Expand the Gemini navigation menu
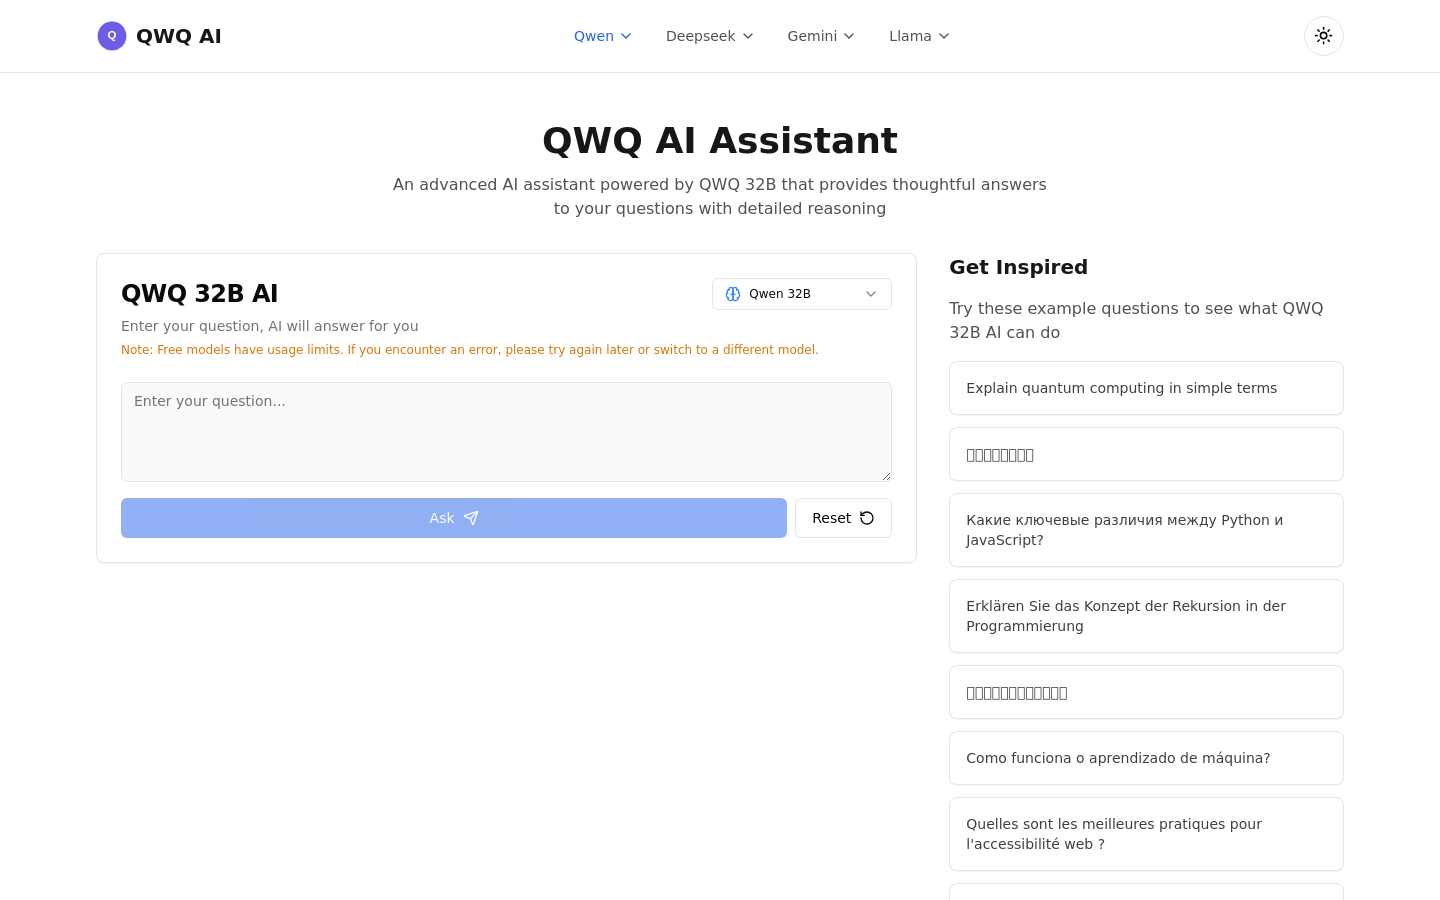 (821, 36)
